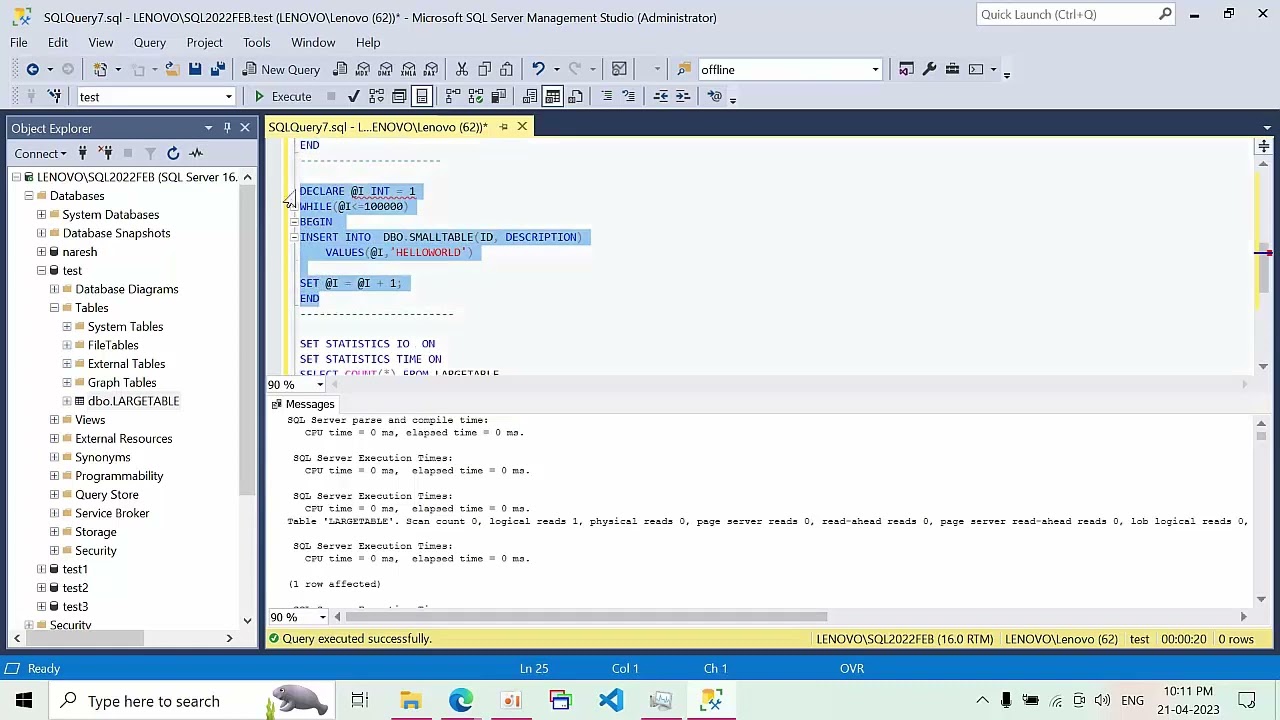
Task: Click Windows Type here to search box
Action: (x=191, y=701)
